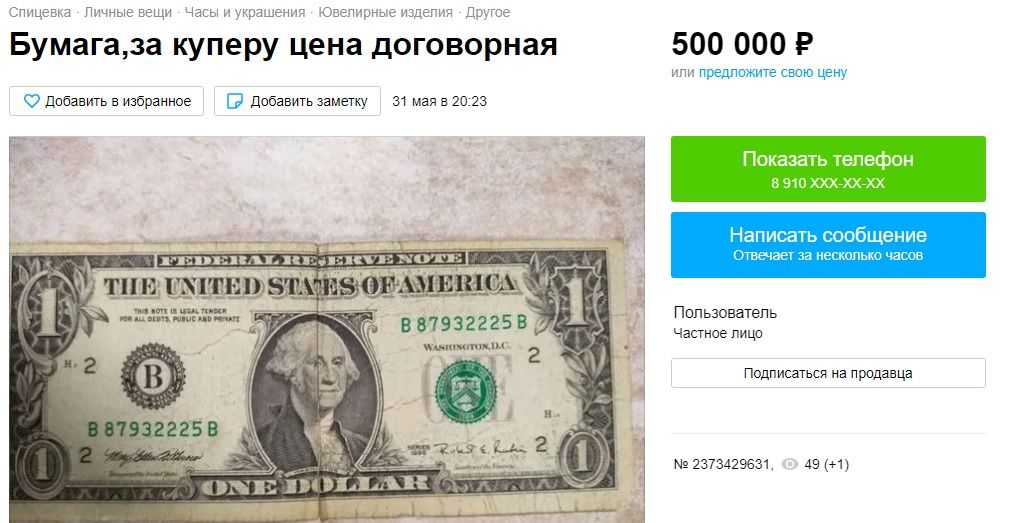Click the 500 000 ₽ price
Image resolution: width=1026 pixels, height=523 pixels.
click(x=742, y=45)
